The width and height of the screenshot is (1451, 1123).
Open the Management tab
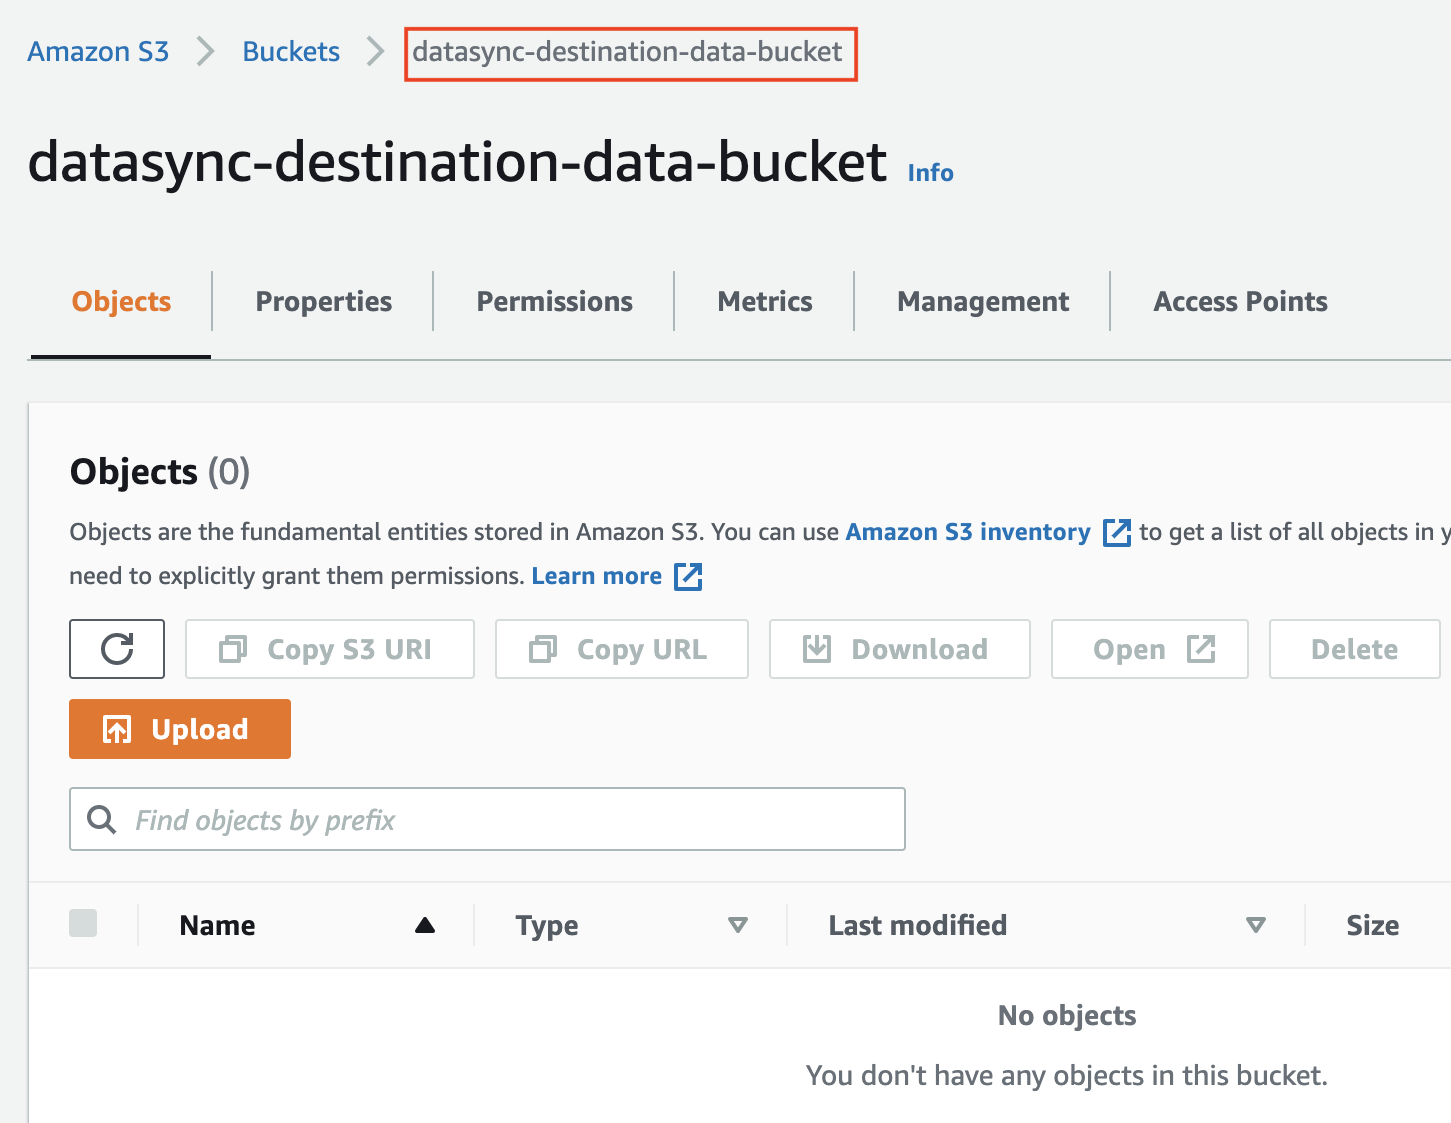click(983, 301)
